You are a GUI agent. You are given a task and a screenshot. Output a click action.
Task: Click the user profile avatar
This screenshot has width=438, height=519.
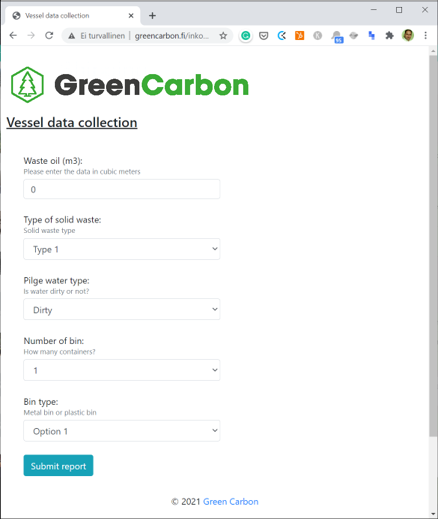click(408, 35)
